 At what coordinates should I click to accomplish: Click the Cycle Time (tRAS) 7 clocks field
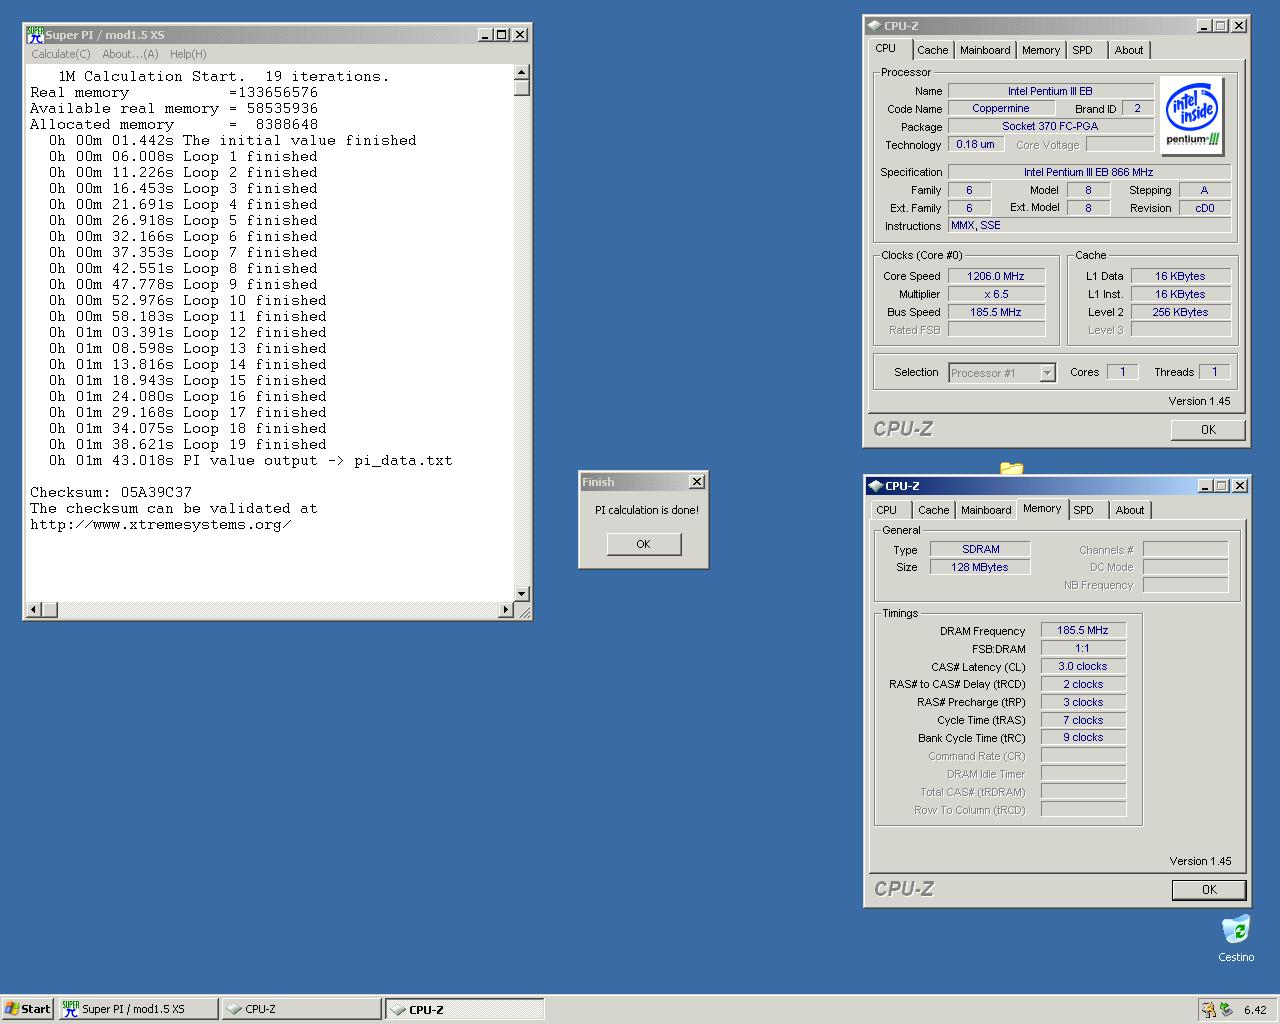click(1083, 720)
